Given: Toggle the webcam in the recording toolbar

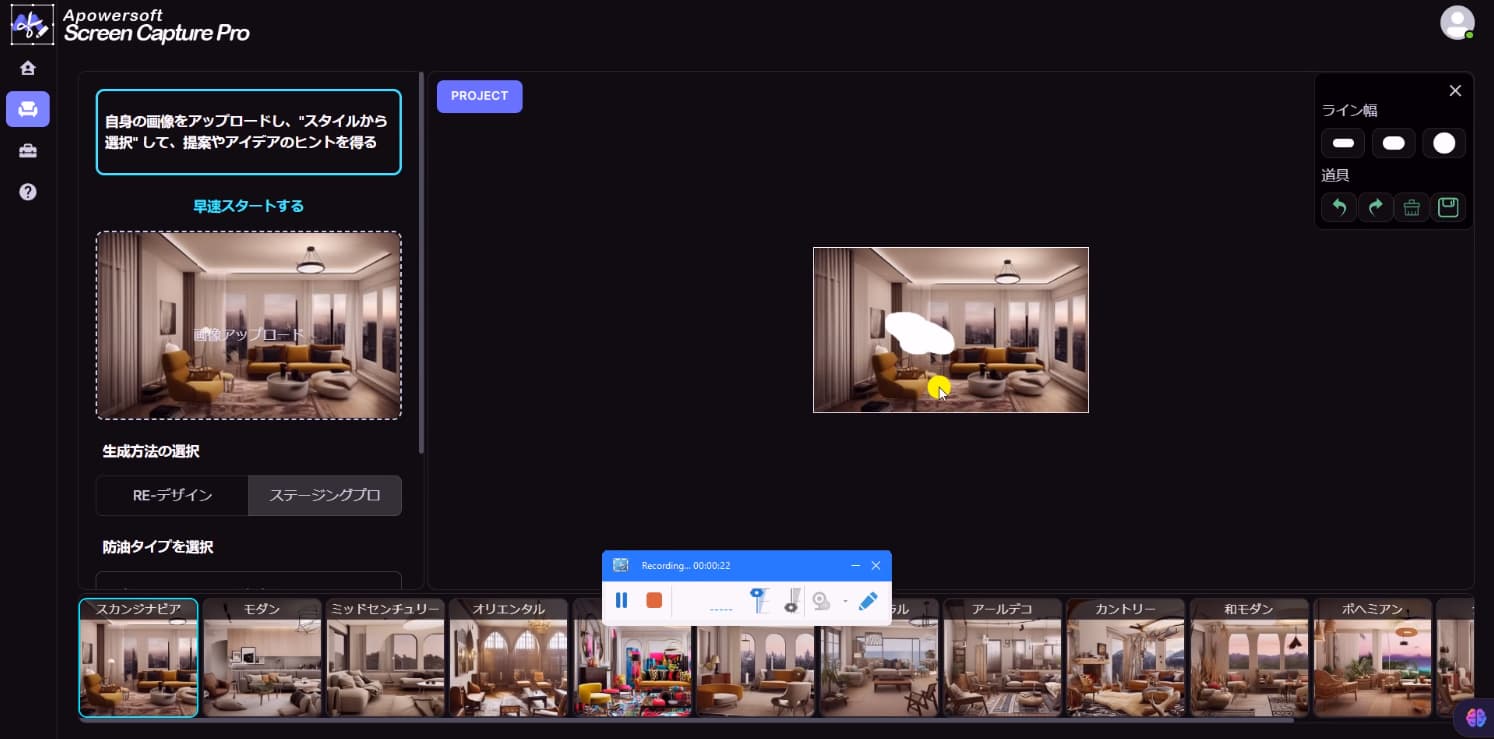Looking at the screenshot, I should 821,600.
